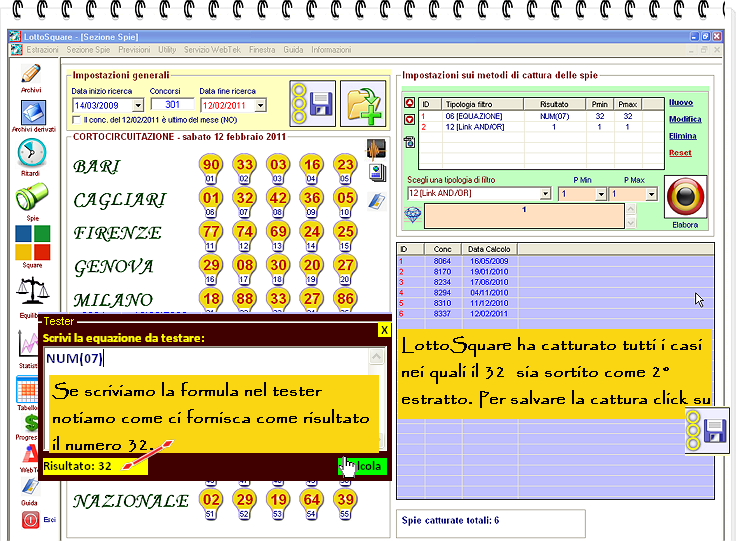
Task: Click the Tabellone calendar icon in sidebar
Action: [27, 389]
